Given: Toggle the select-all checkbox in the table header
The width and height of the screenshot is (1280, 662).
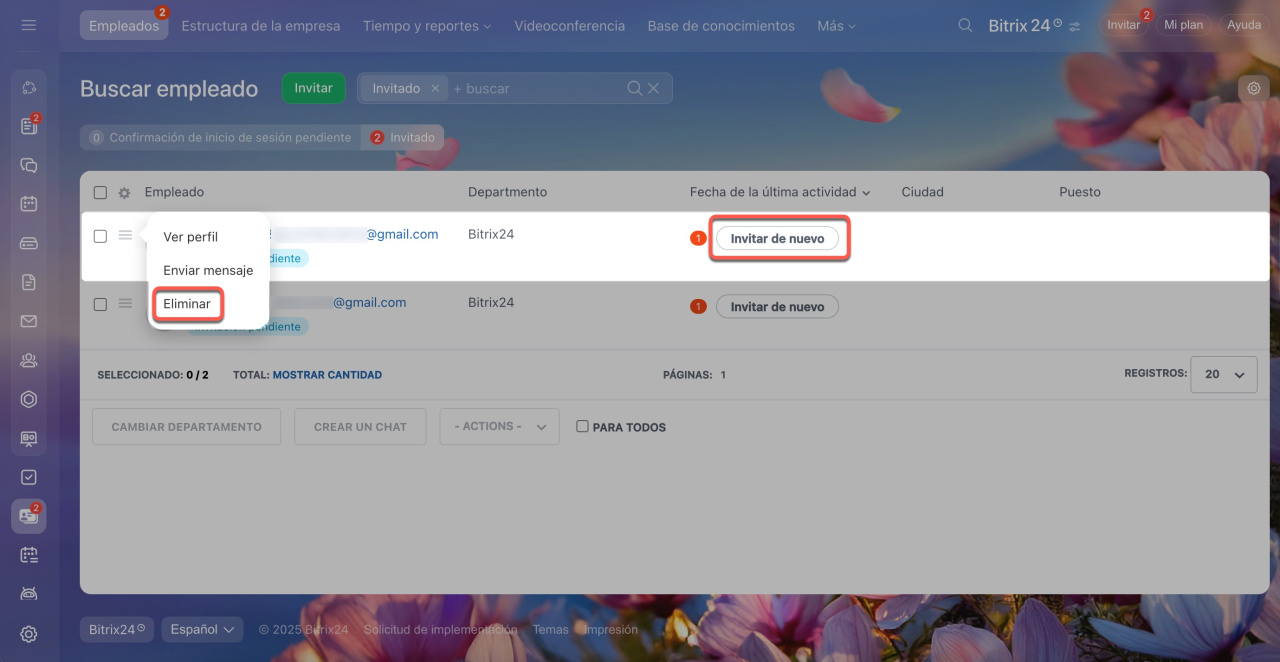Looking at the screenshot, I should coord(100,193).
